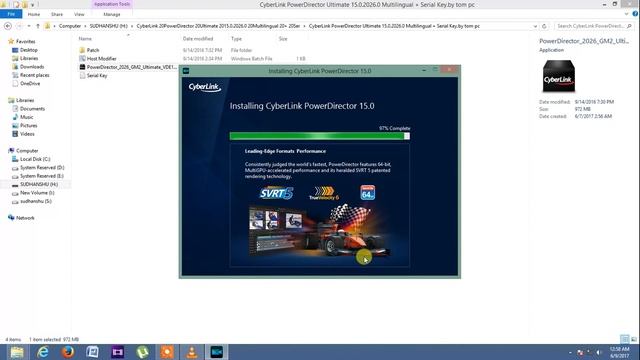Sort files by Type column

point(236,39)
